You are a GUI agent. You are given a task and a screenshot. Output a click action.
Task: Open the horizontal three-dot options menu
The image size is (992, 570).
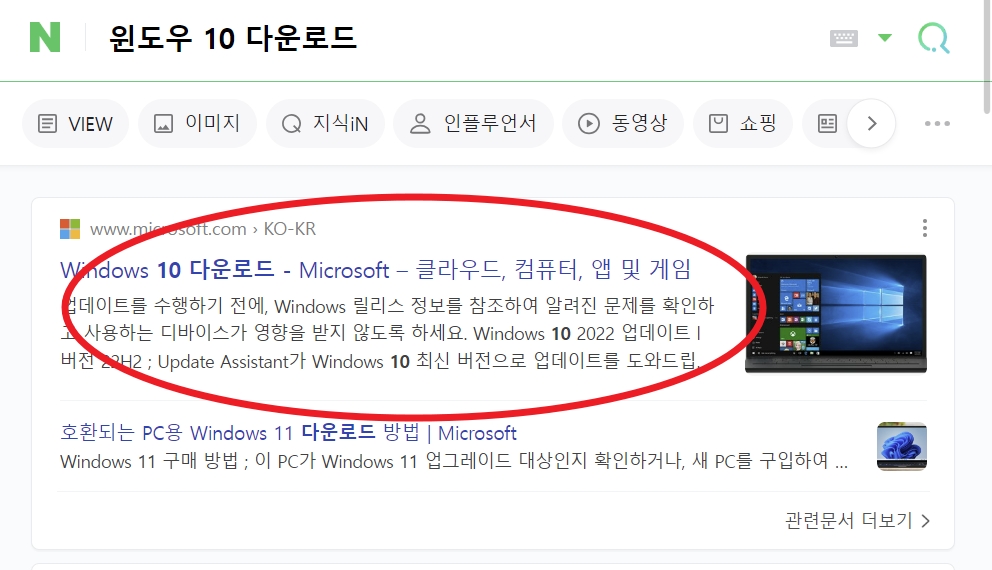[937, 123]
